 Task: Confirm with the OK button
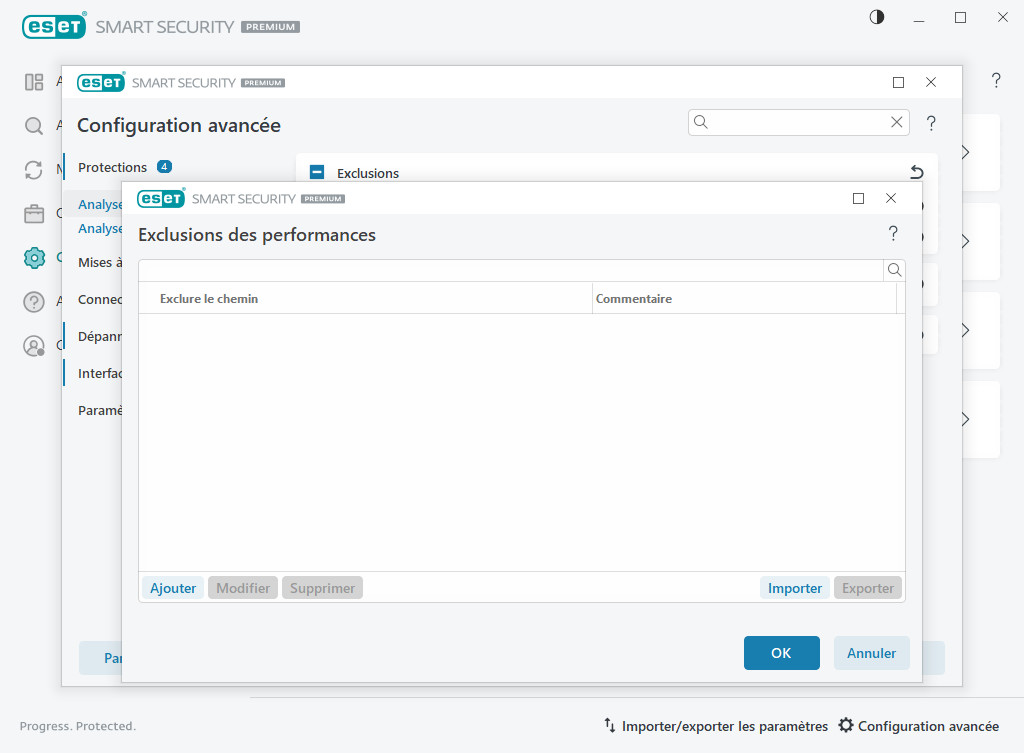(x=781, y=653)
